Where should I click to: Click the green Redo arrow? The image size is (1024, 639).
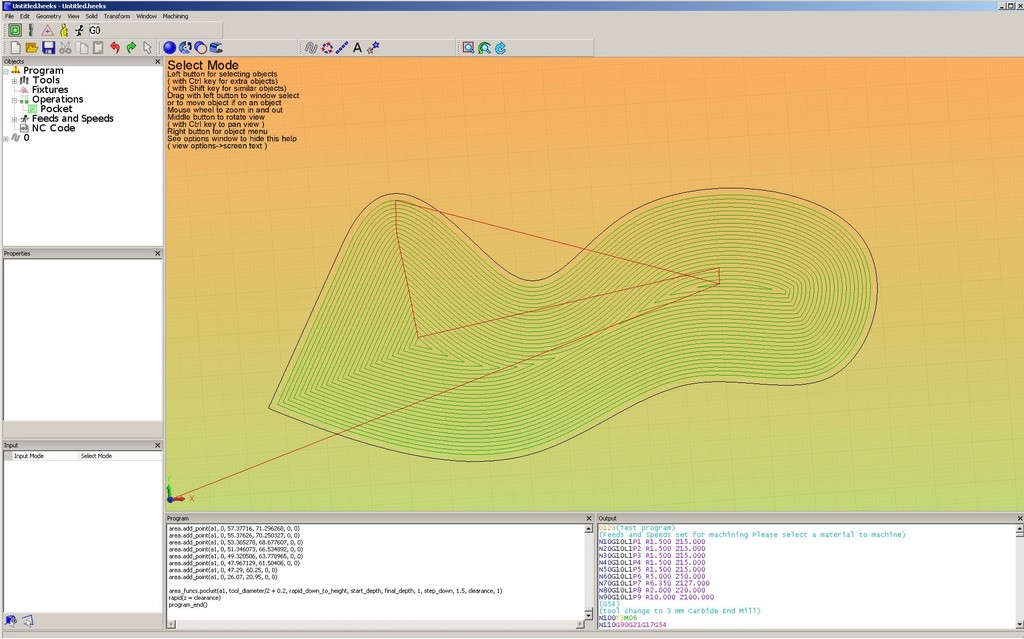[131, 47]
